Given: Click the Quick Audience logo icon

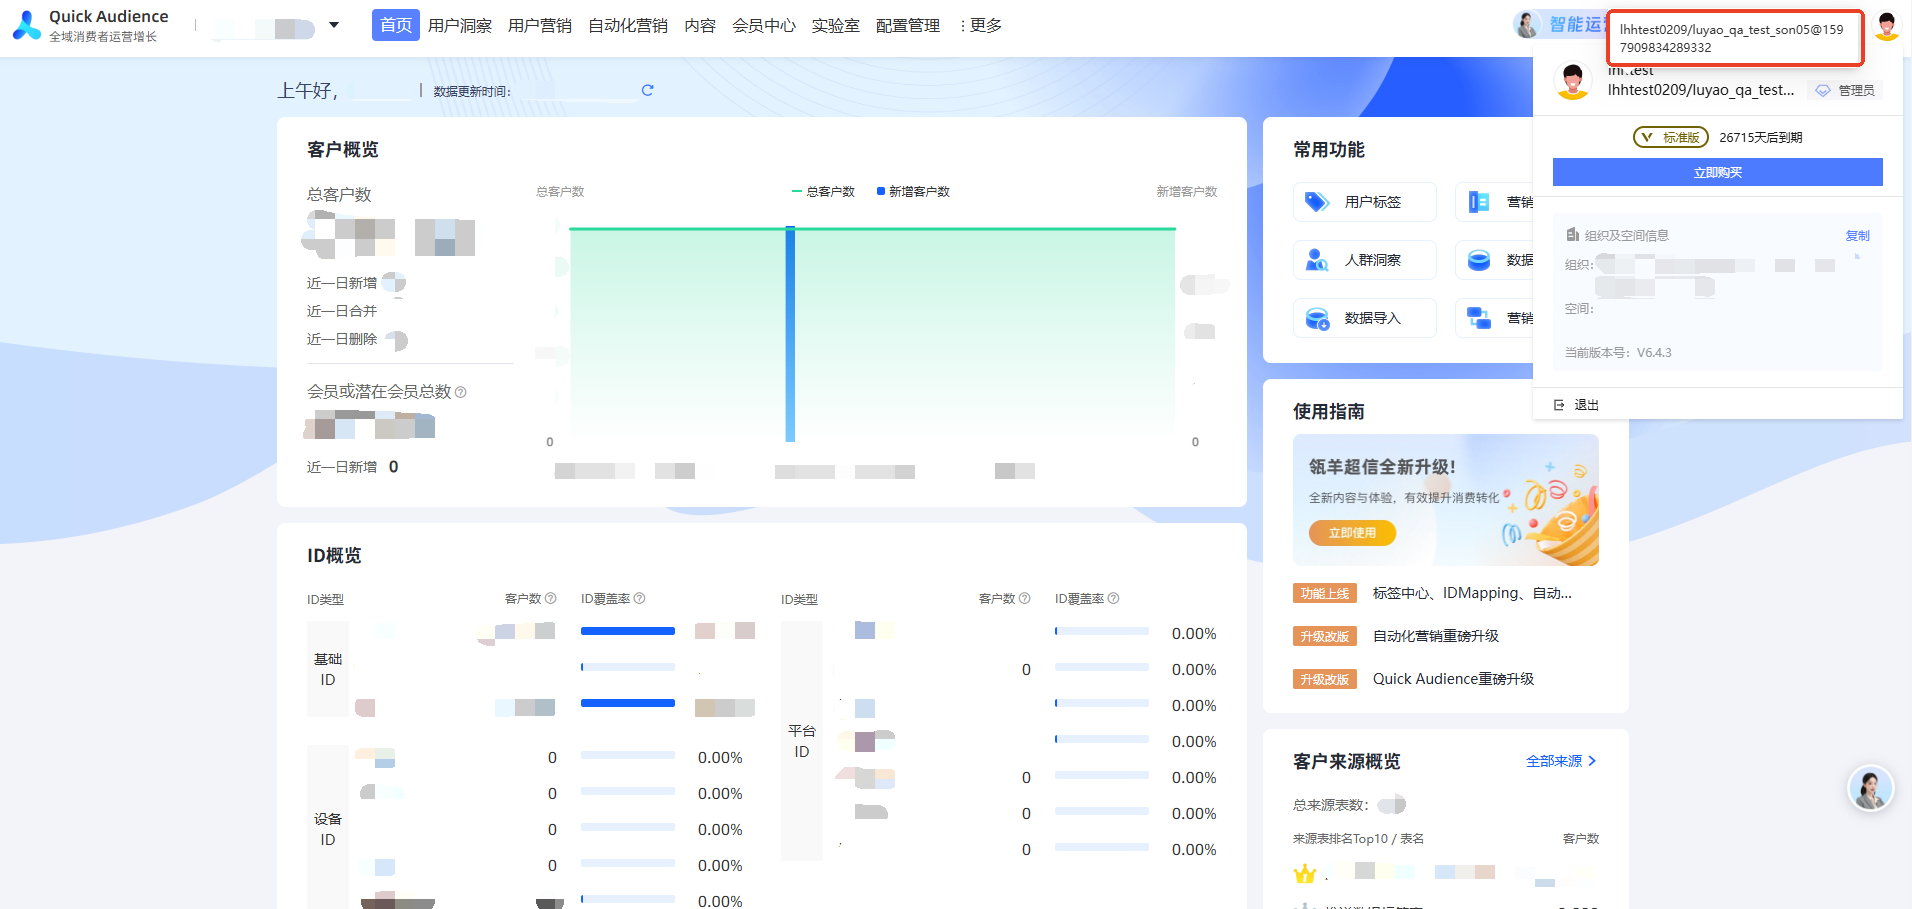Looking at the screenshot, I should pyautogui.click(x=27, y=25).
